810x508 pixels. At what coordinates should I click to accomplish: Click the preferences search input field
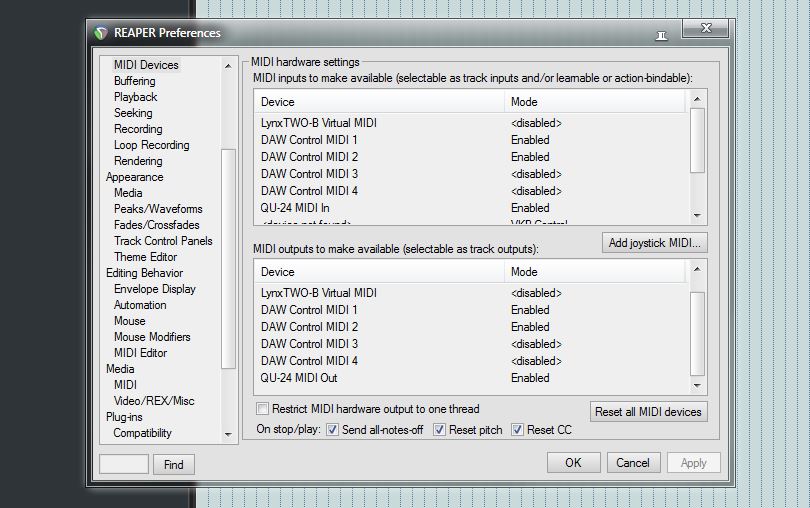coord(124,464)
